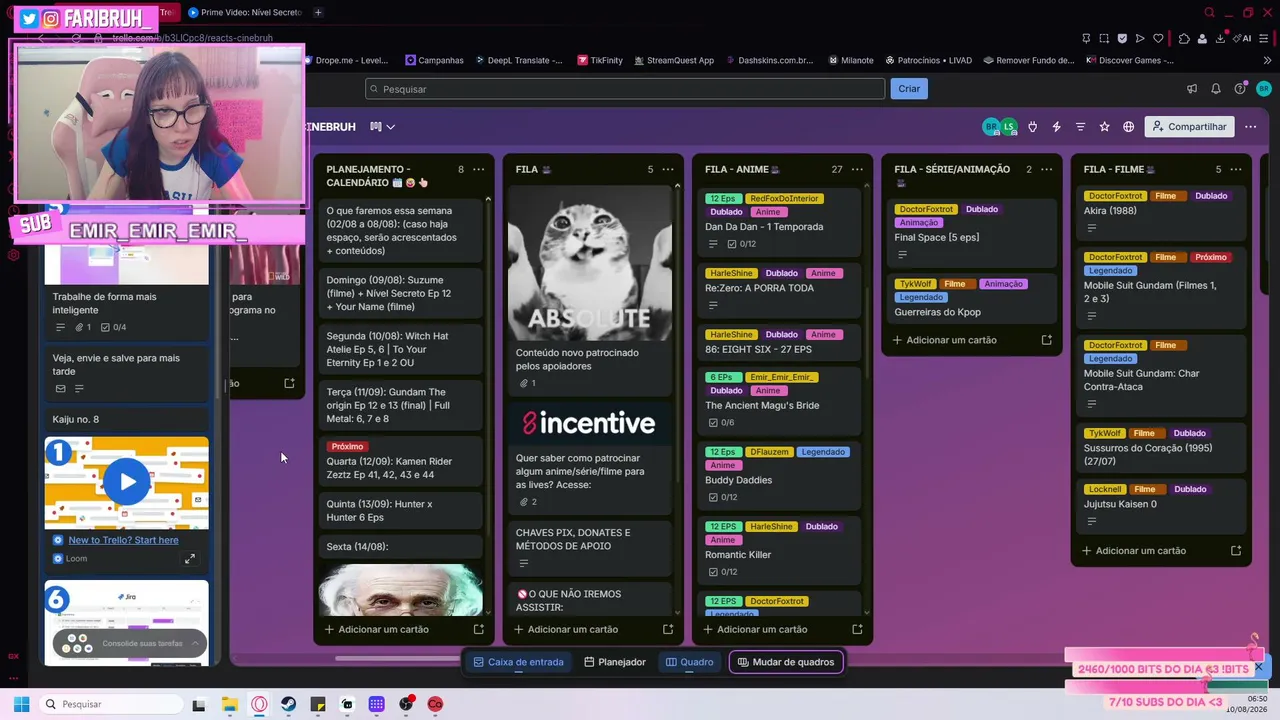1280x720 pixels.
Task: Switch to the Quadro tab
Action: (690, 662)
